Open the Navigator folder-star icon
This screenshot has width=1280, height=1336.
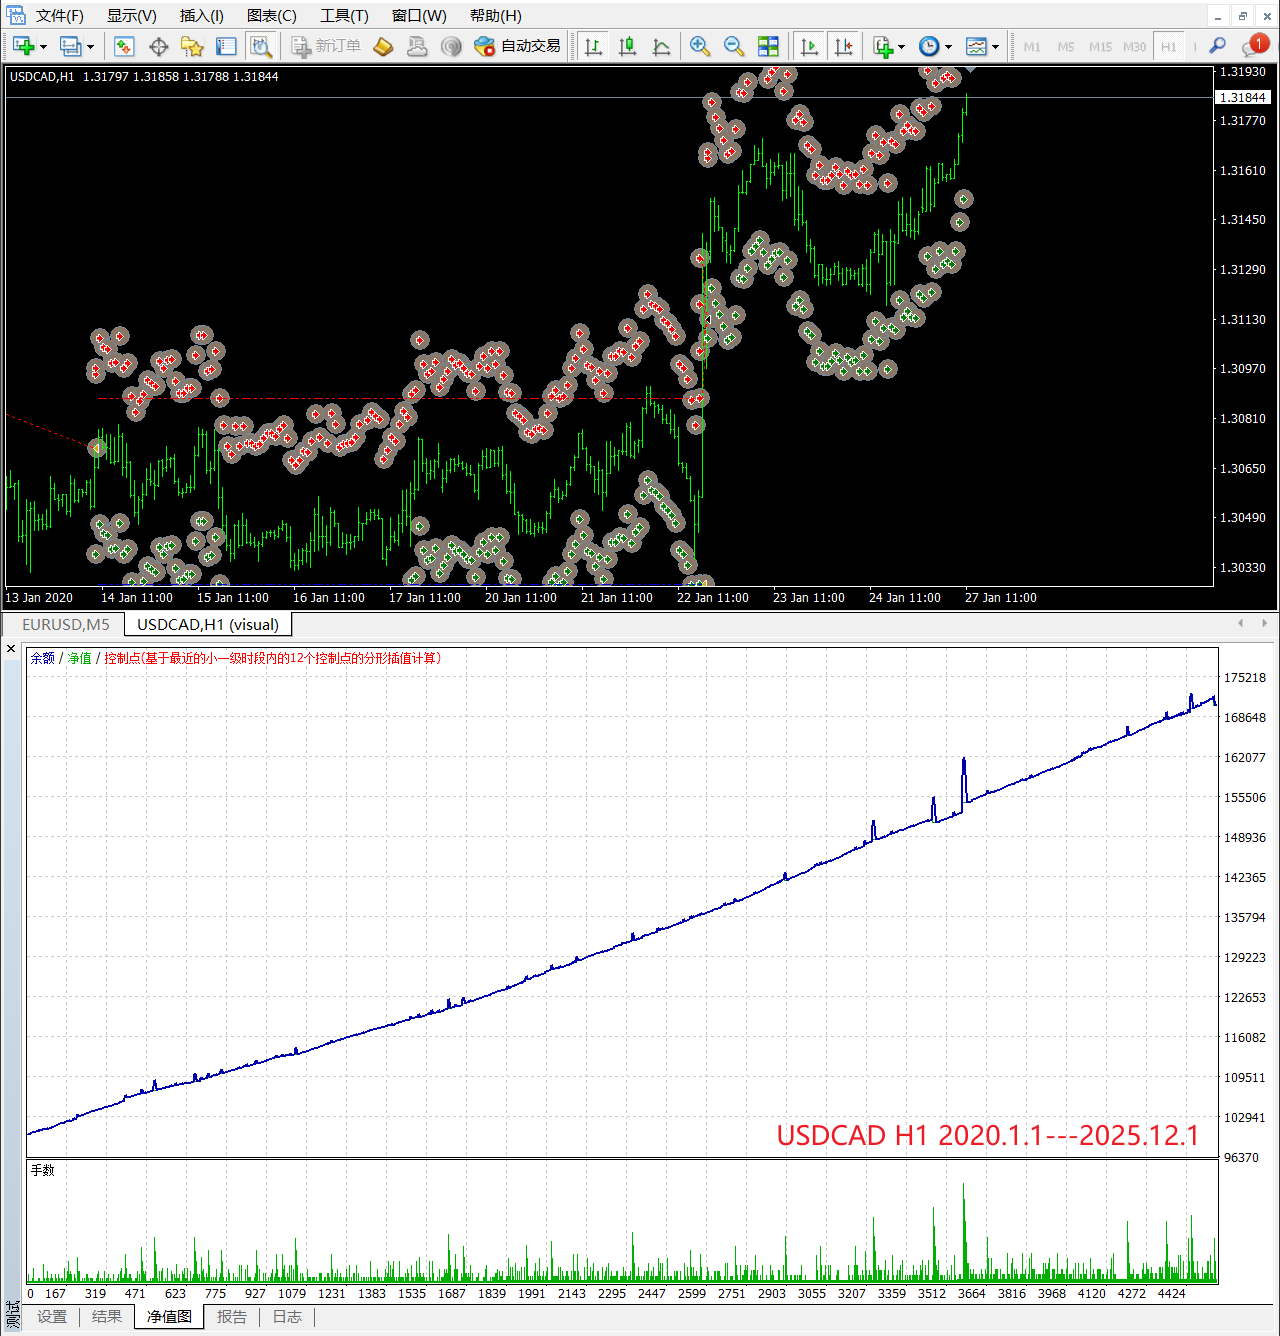(192, 46)
